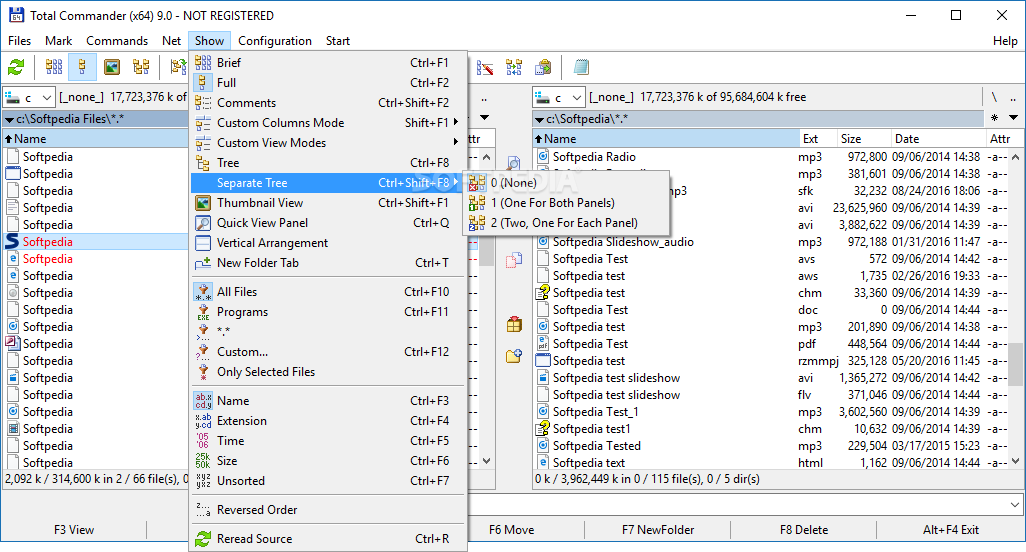
Task: Click the pack files gift box icon
Action: pyautogui.click(x=514, y=324)
